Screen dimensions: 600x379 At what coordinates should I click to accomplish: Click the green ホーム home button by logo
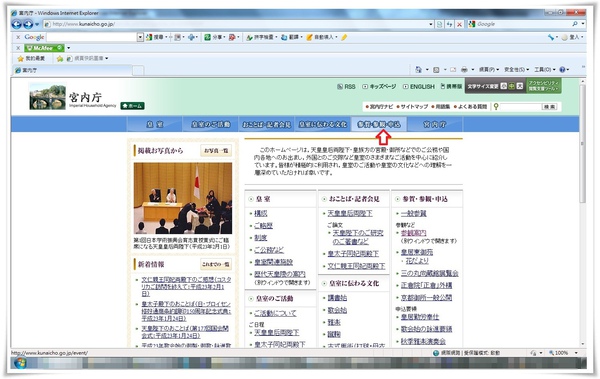[132, 106]
